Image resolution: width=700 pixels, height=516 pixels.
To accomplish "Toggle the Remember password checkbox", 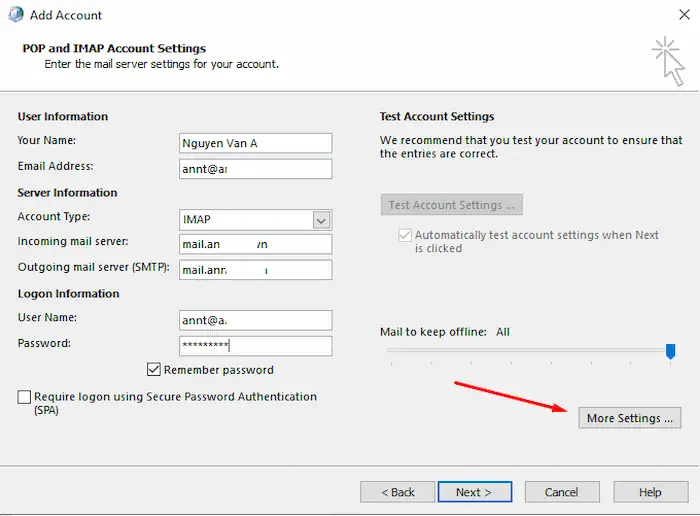I will pos(154,370).
